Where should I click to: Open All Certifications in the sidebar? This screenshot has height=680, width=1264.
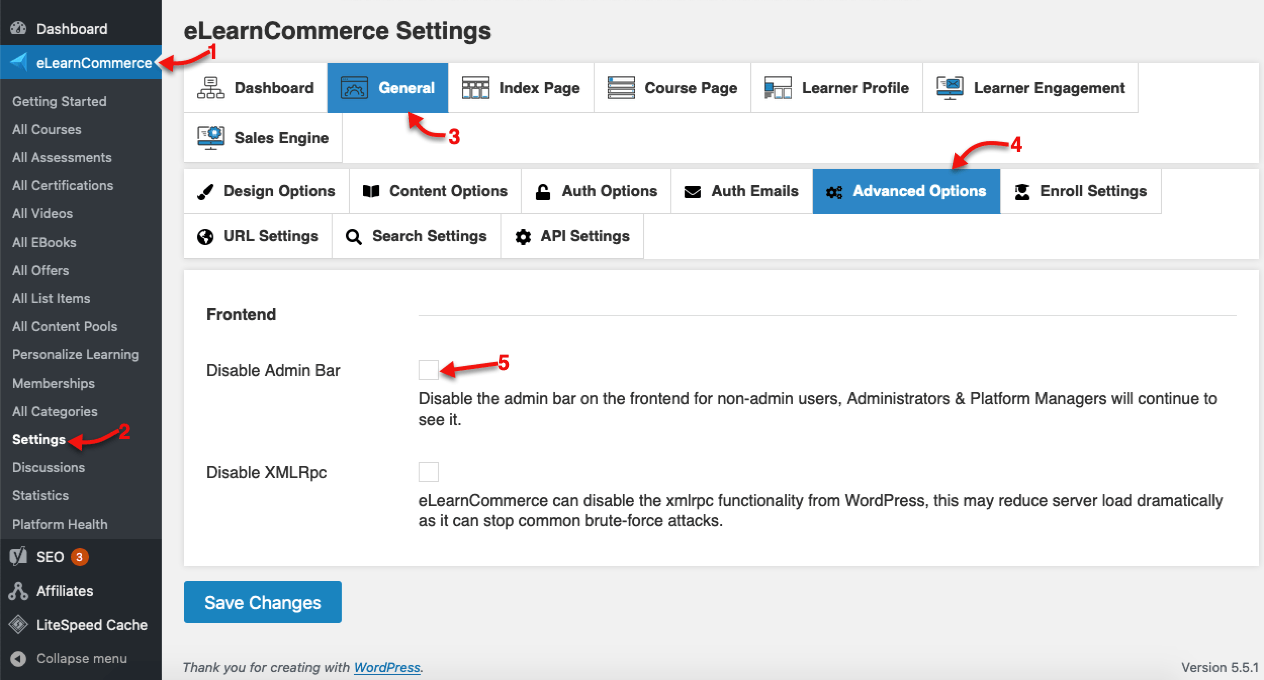point(63,185)
